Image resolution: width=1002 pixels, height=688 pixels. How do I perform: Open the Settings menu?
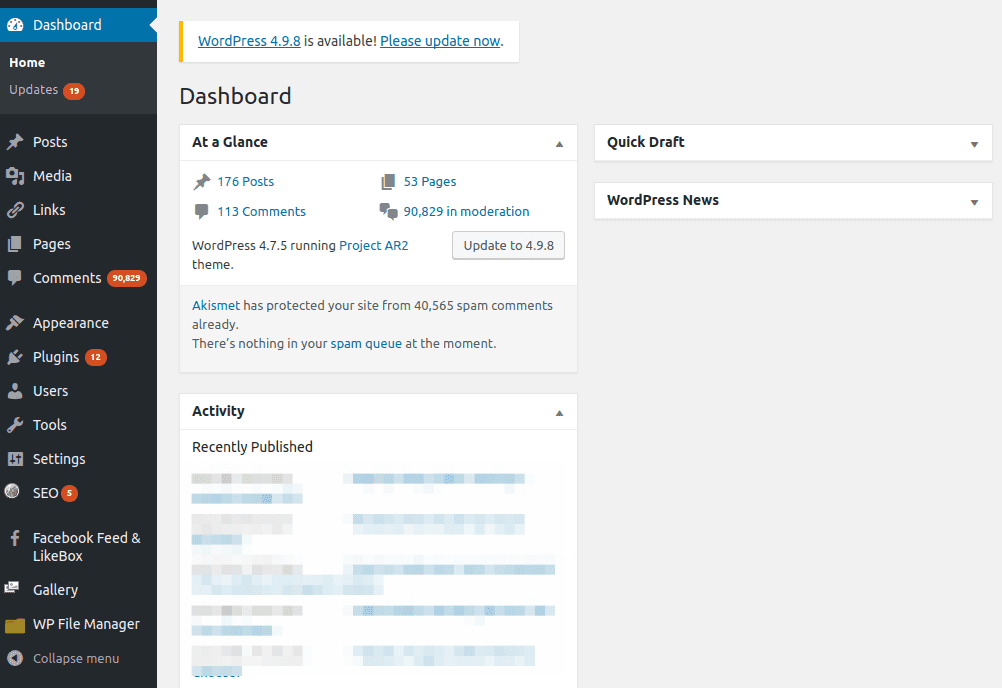click(x=59, y=459)
